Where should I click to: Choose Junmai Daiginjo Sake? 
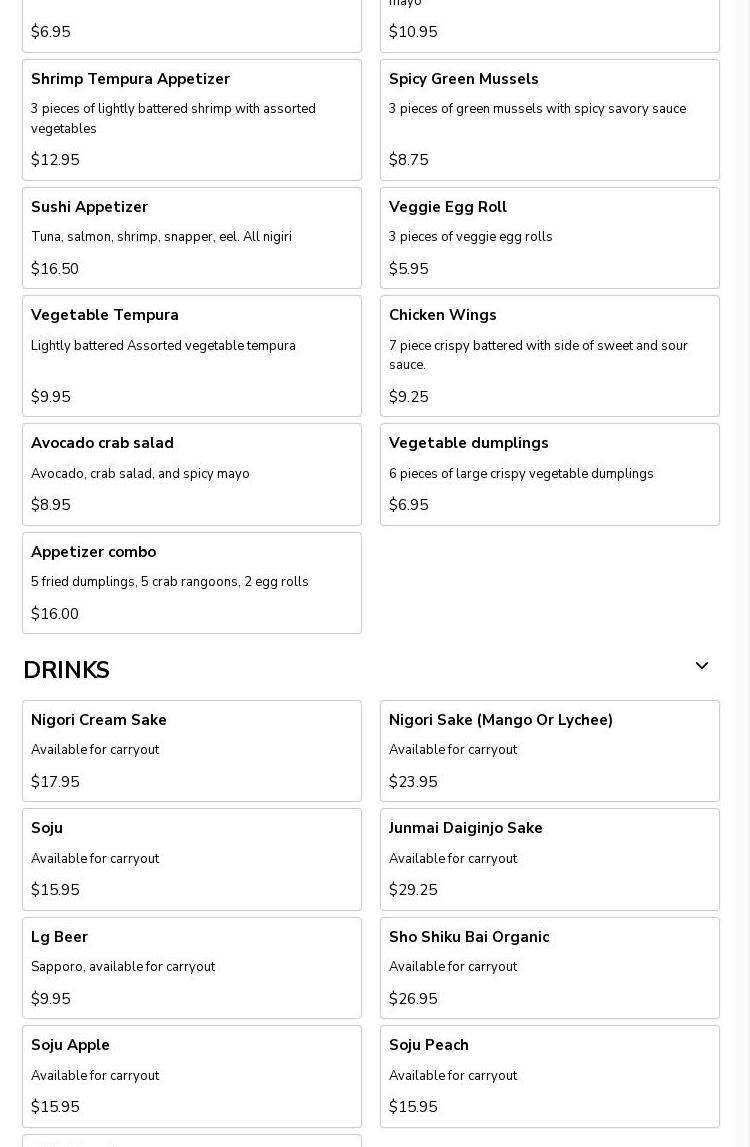pyautogui.click(x=549, y=859)
